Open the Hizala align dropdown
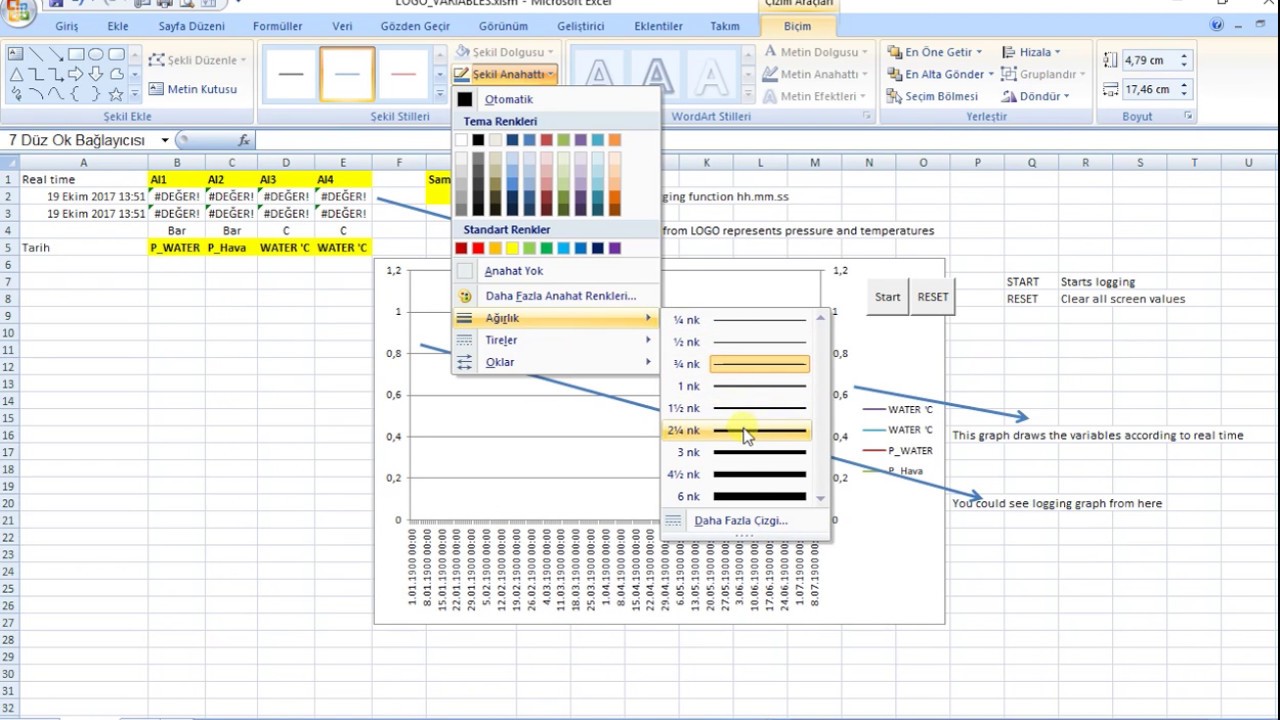The image size is (1280, 720). [x=1032, y=52]
